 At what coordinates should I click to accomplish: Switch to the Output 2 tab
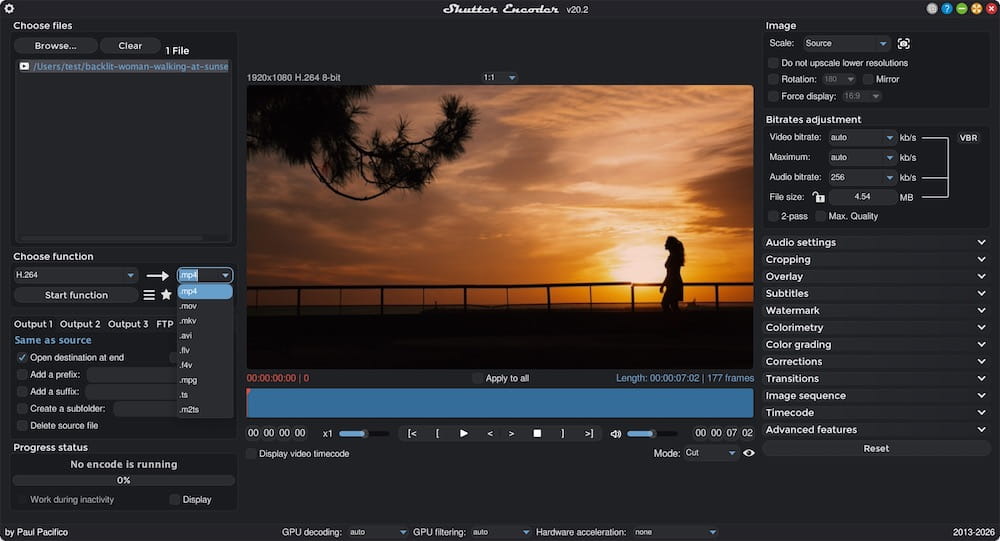(x=80, y=324)
